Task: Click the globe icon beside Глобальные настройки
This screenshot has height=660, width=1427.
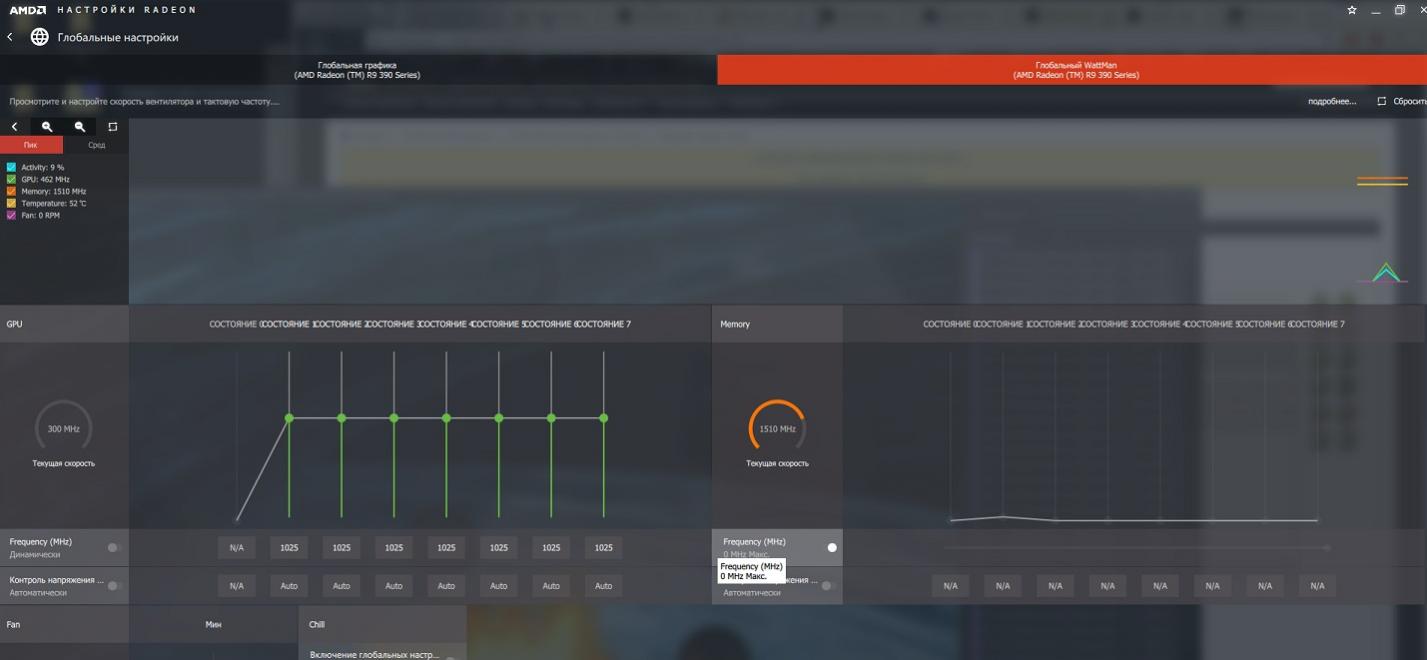Action: pos(39,37)
